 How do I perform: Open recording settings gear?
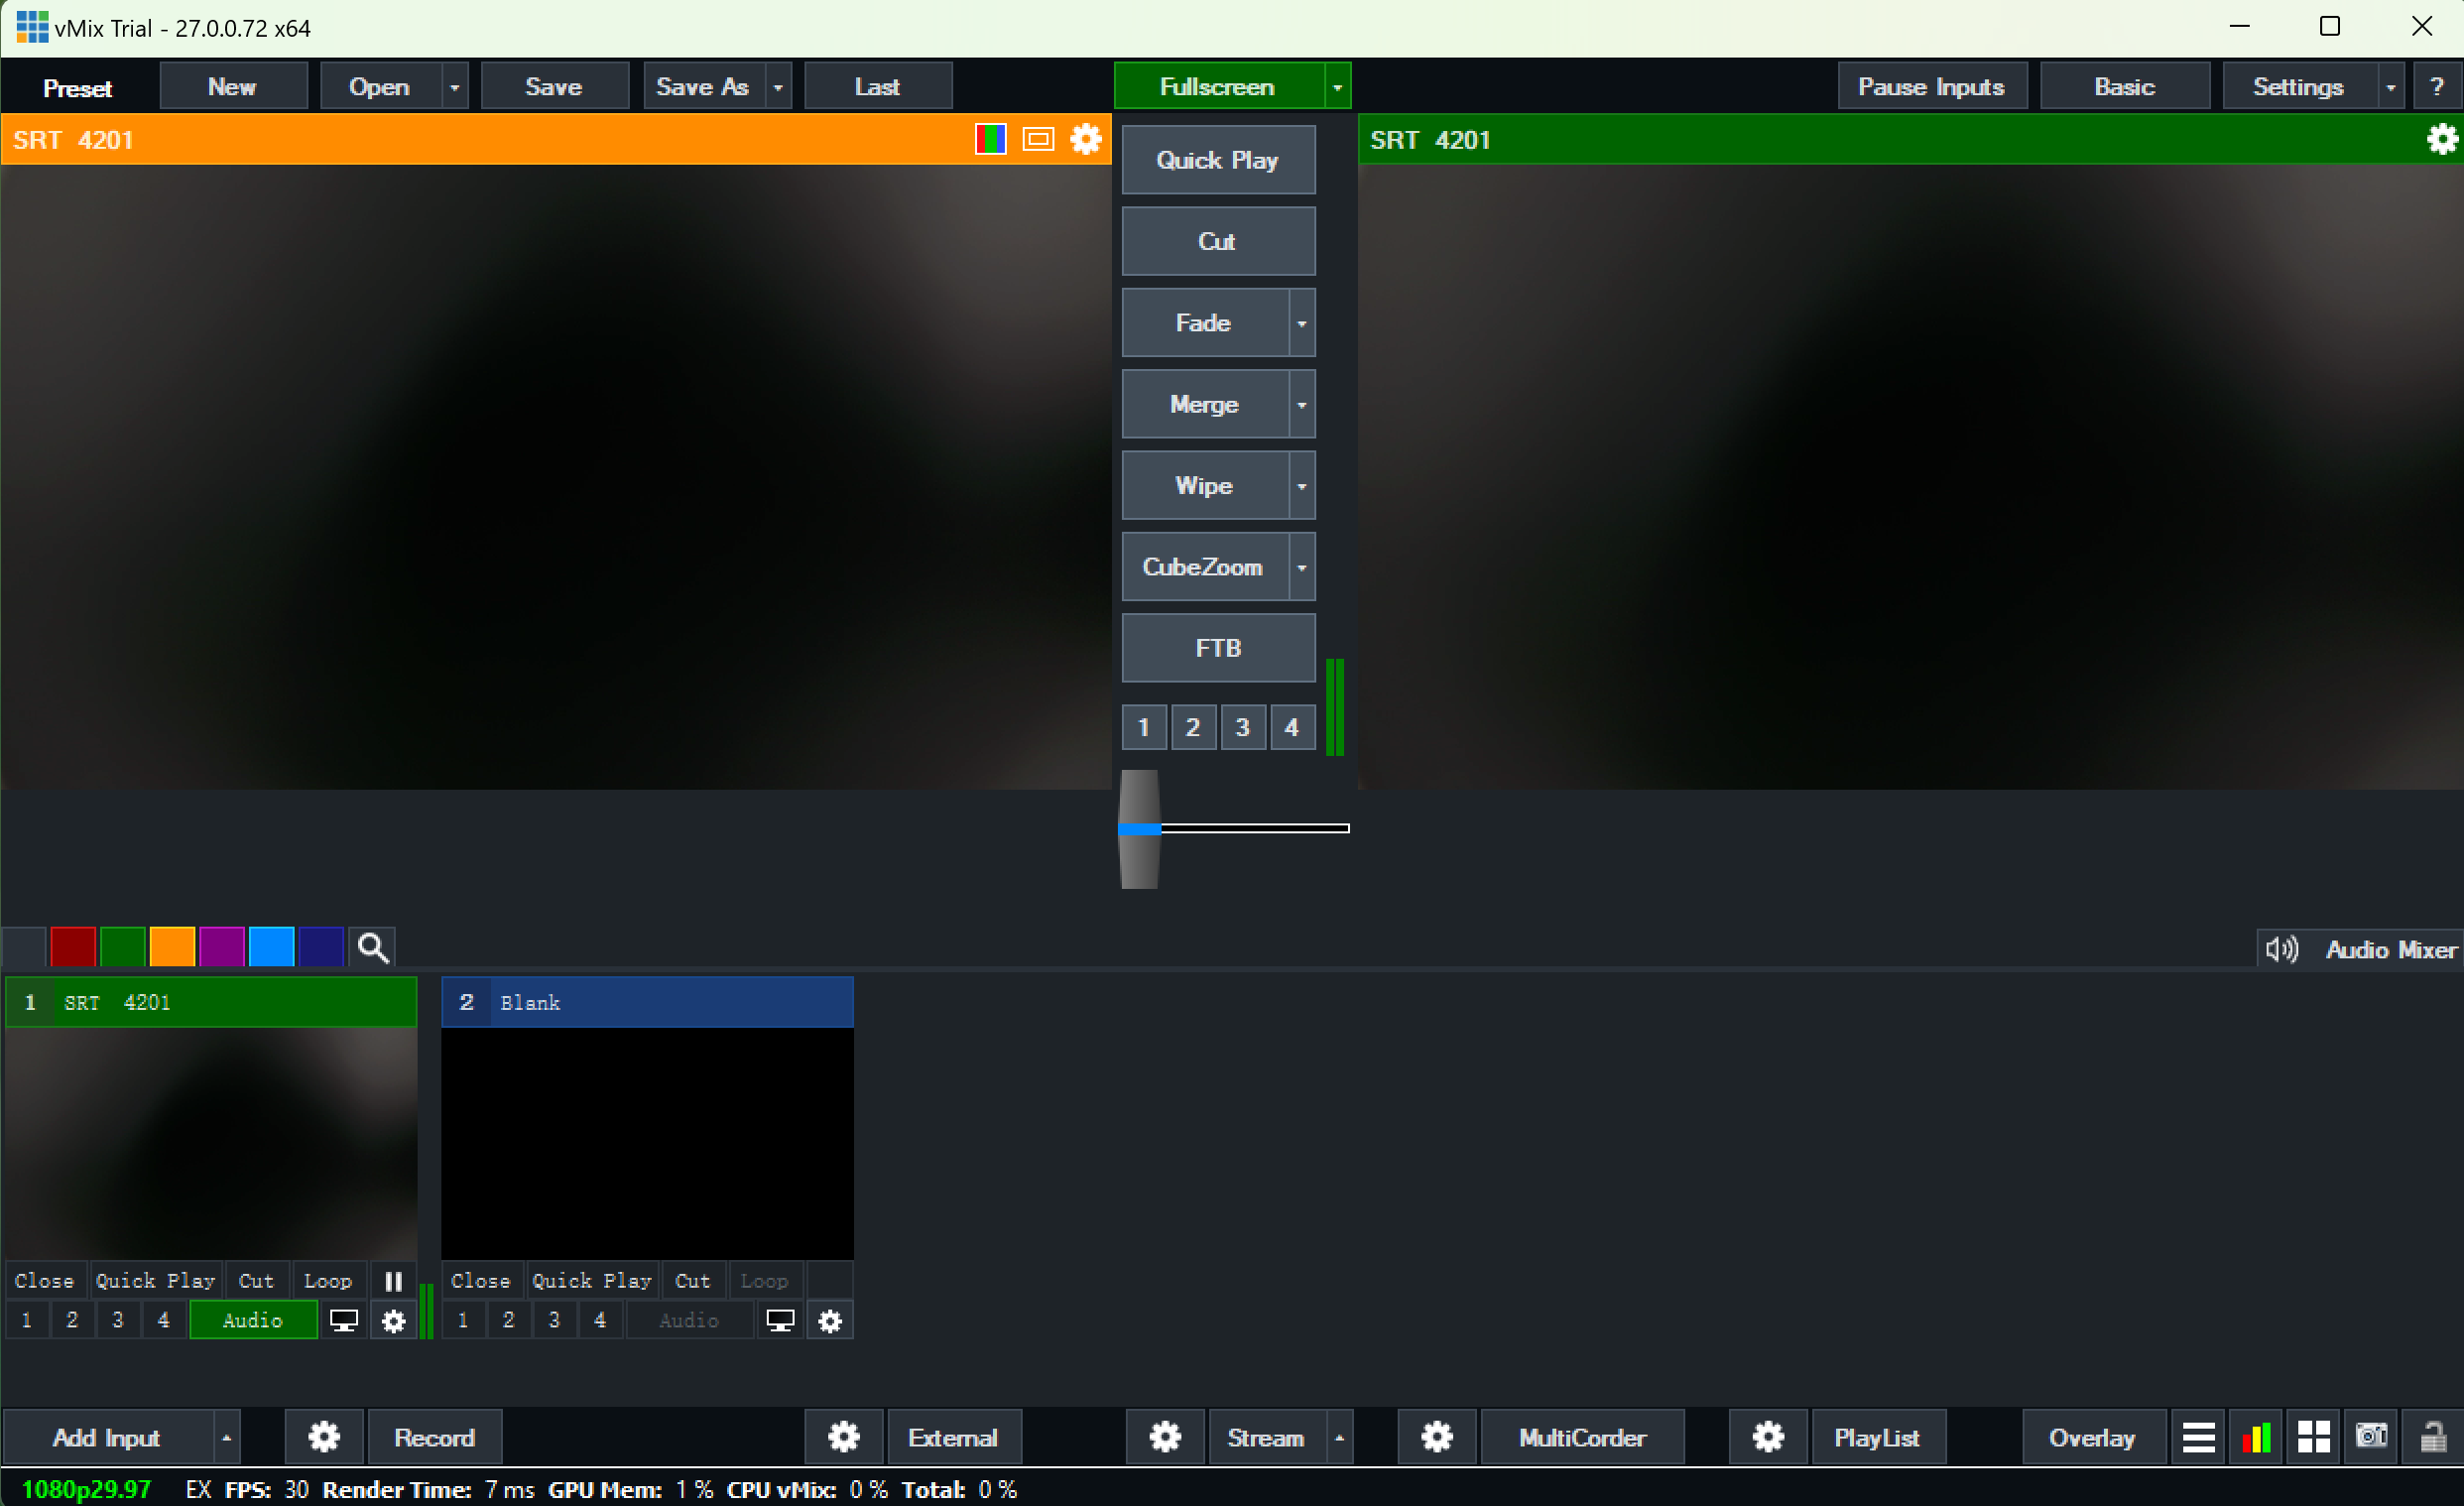pos(323,1437)
